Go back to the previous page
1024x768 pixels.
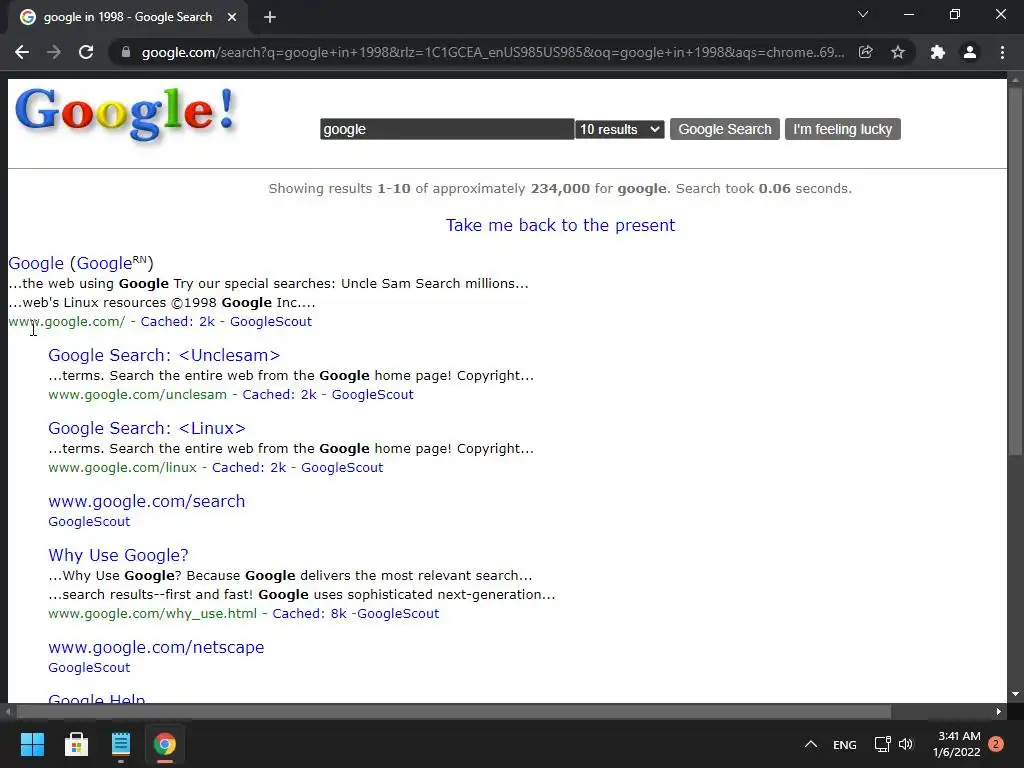click(x=22, y=52)
